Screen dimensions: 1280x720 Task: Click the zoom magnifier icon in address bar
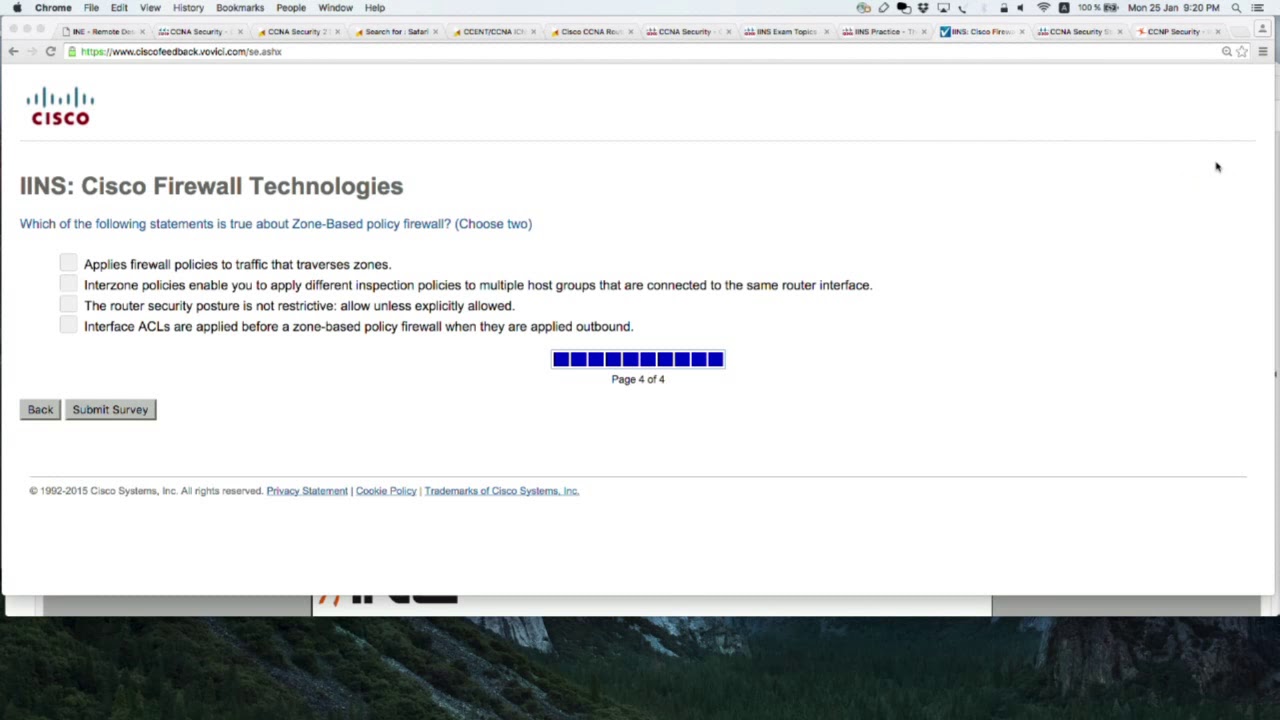[1227, 51]
